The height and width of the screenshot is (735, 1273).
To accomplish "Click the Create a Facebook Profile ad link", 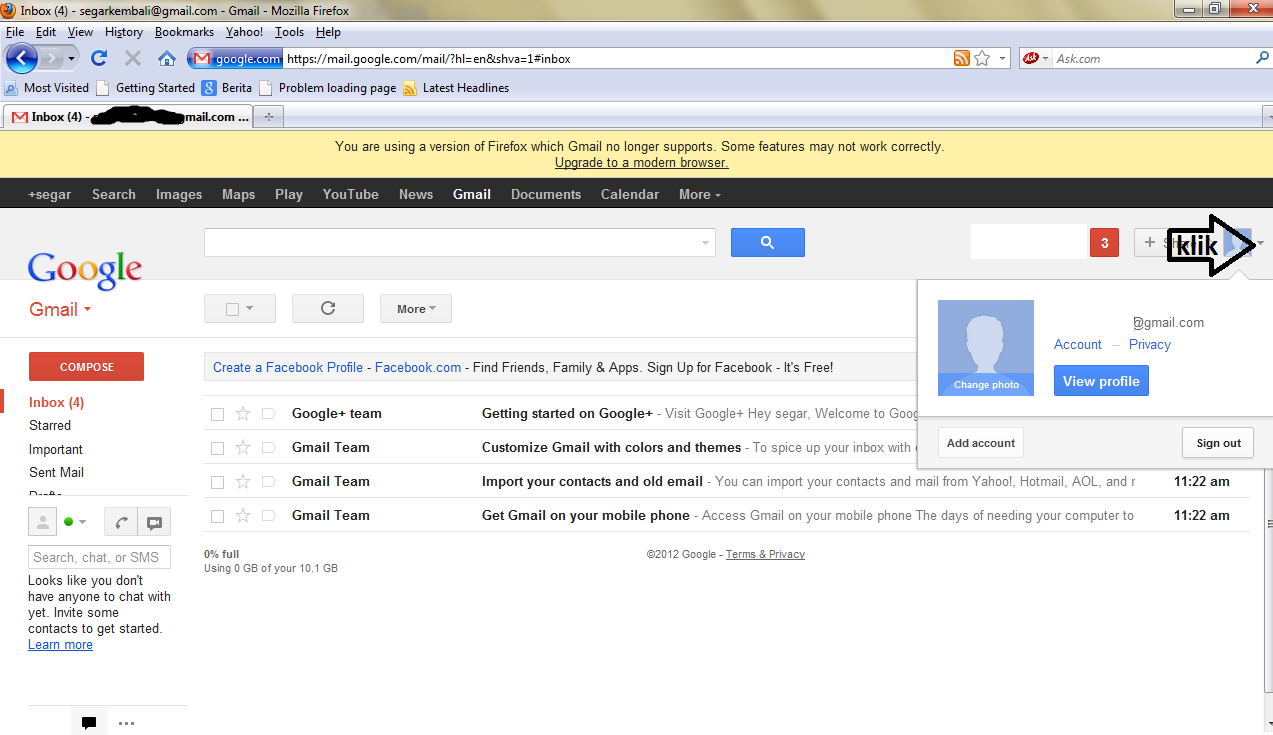I will point(288,367).
